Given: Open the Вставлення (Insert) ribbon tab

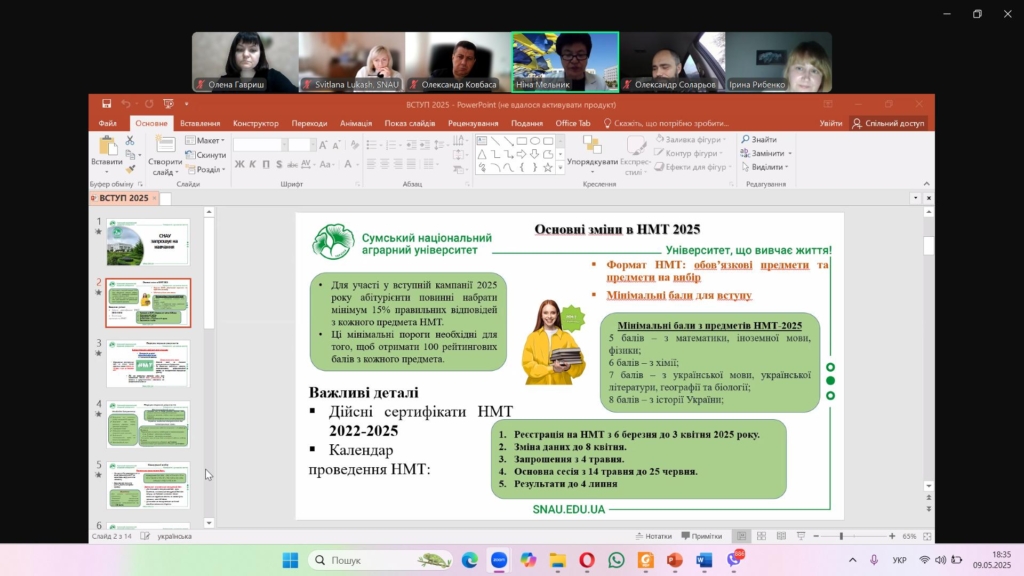Looking at the screenshot, I should pyautogui.click(x=200, y=123).
